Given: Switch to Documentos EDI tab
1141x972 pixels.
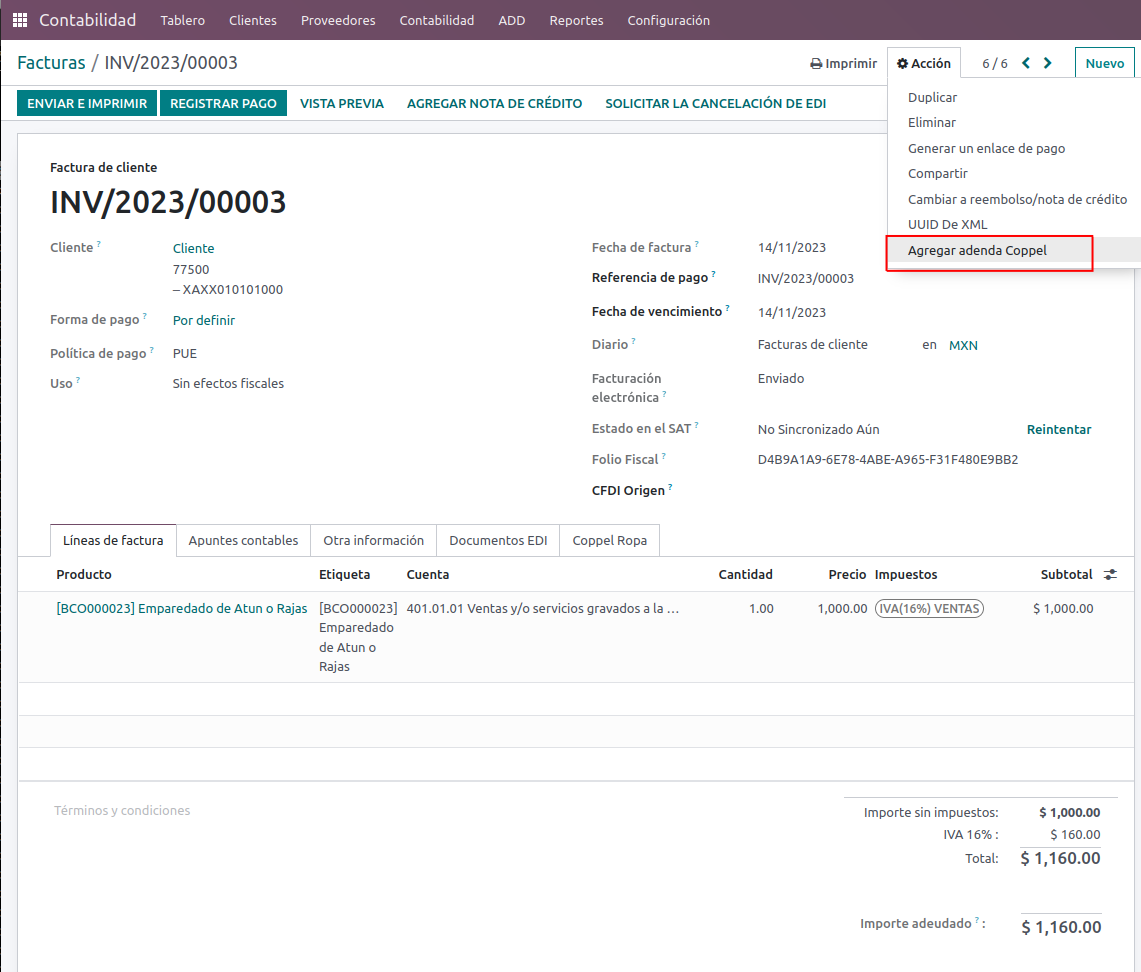Looking at the screenshot, I should coord(498,540).
